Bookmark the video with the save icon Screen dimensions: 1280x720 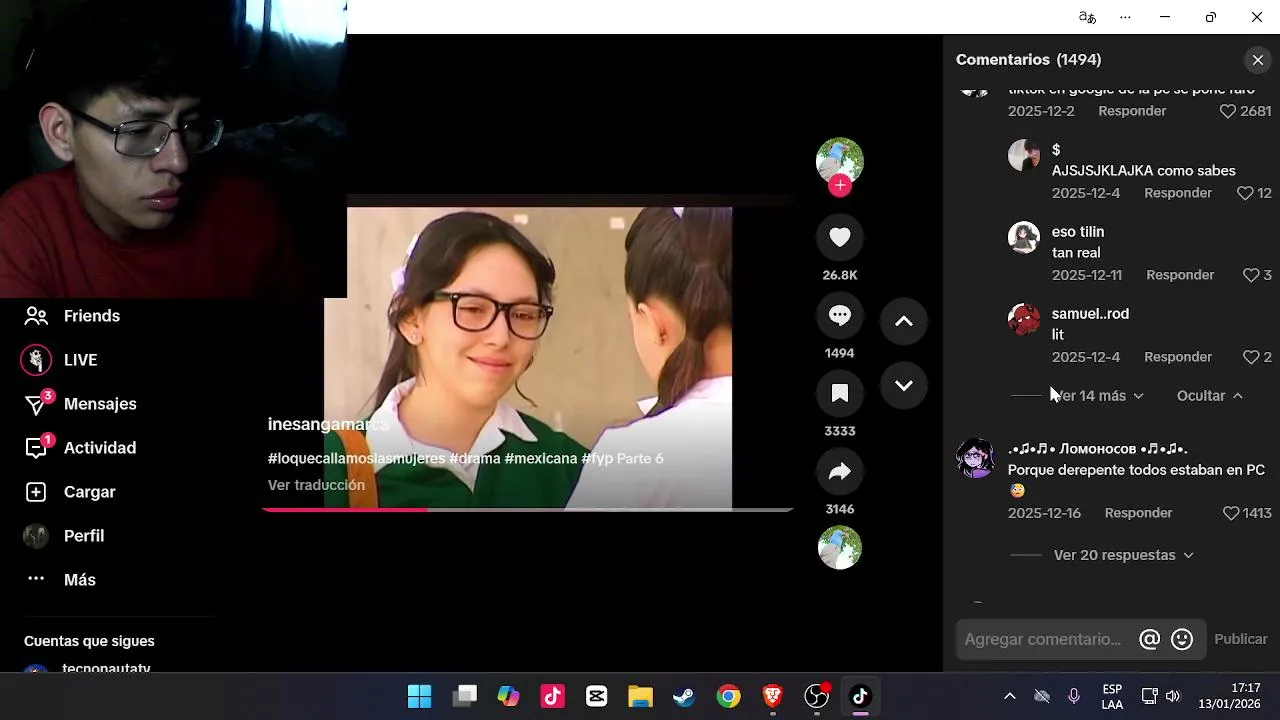(840, 393)
